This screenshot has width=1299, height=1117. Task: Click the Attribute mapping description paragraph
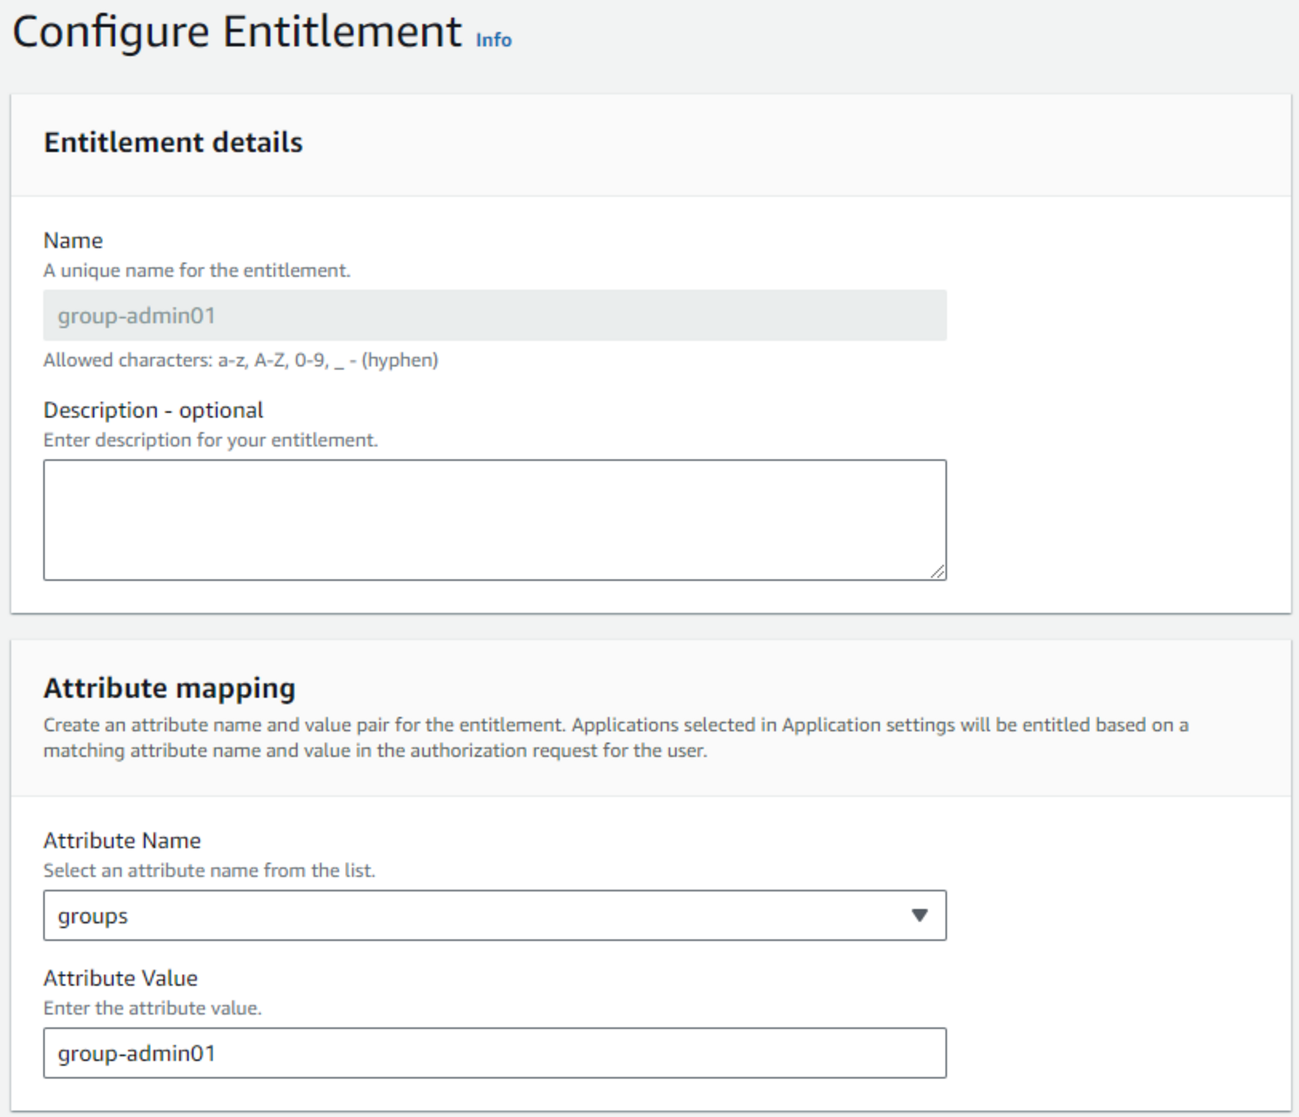615,738
